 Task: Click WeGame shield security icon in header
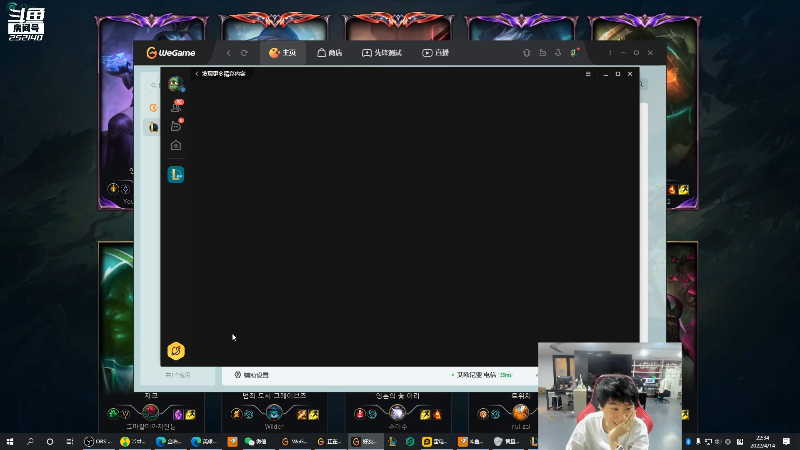527,53
